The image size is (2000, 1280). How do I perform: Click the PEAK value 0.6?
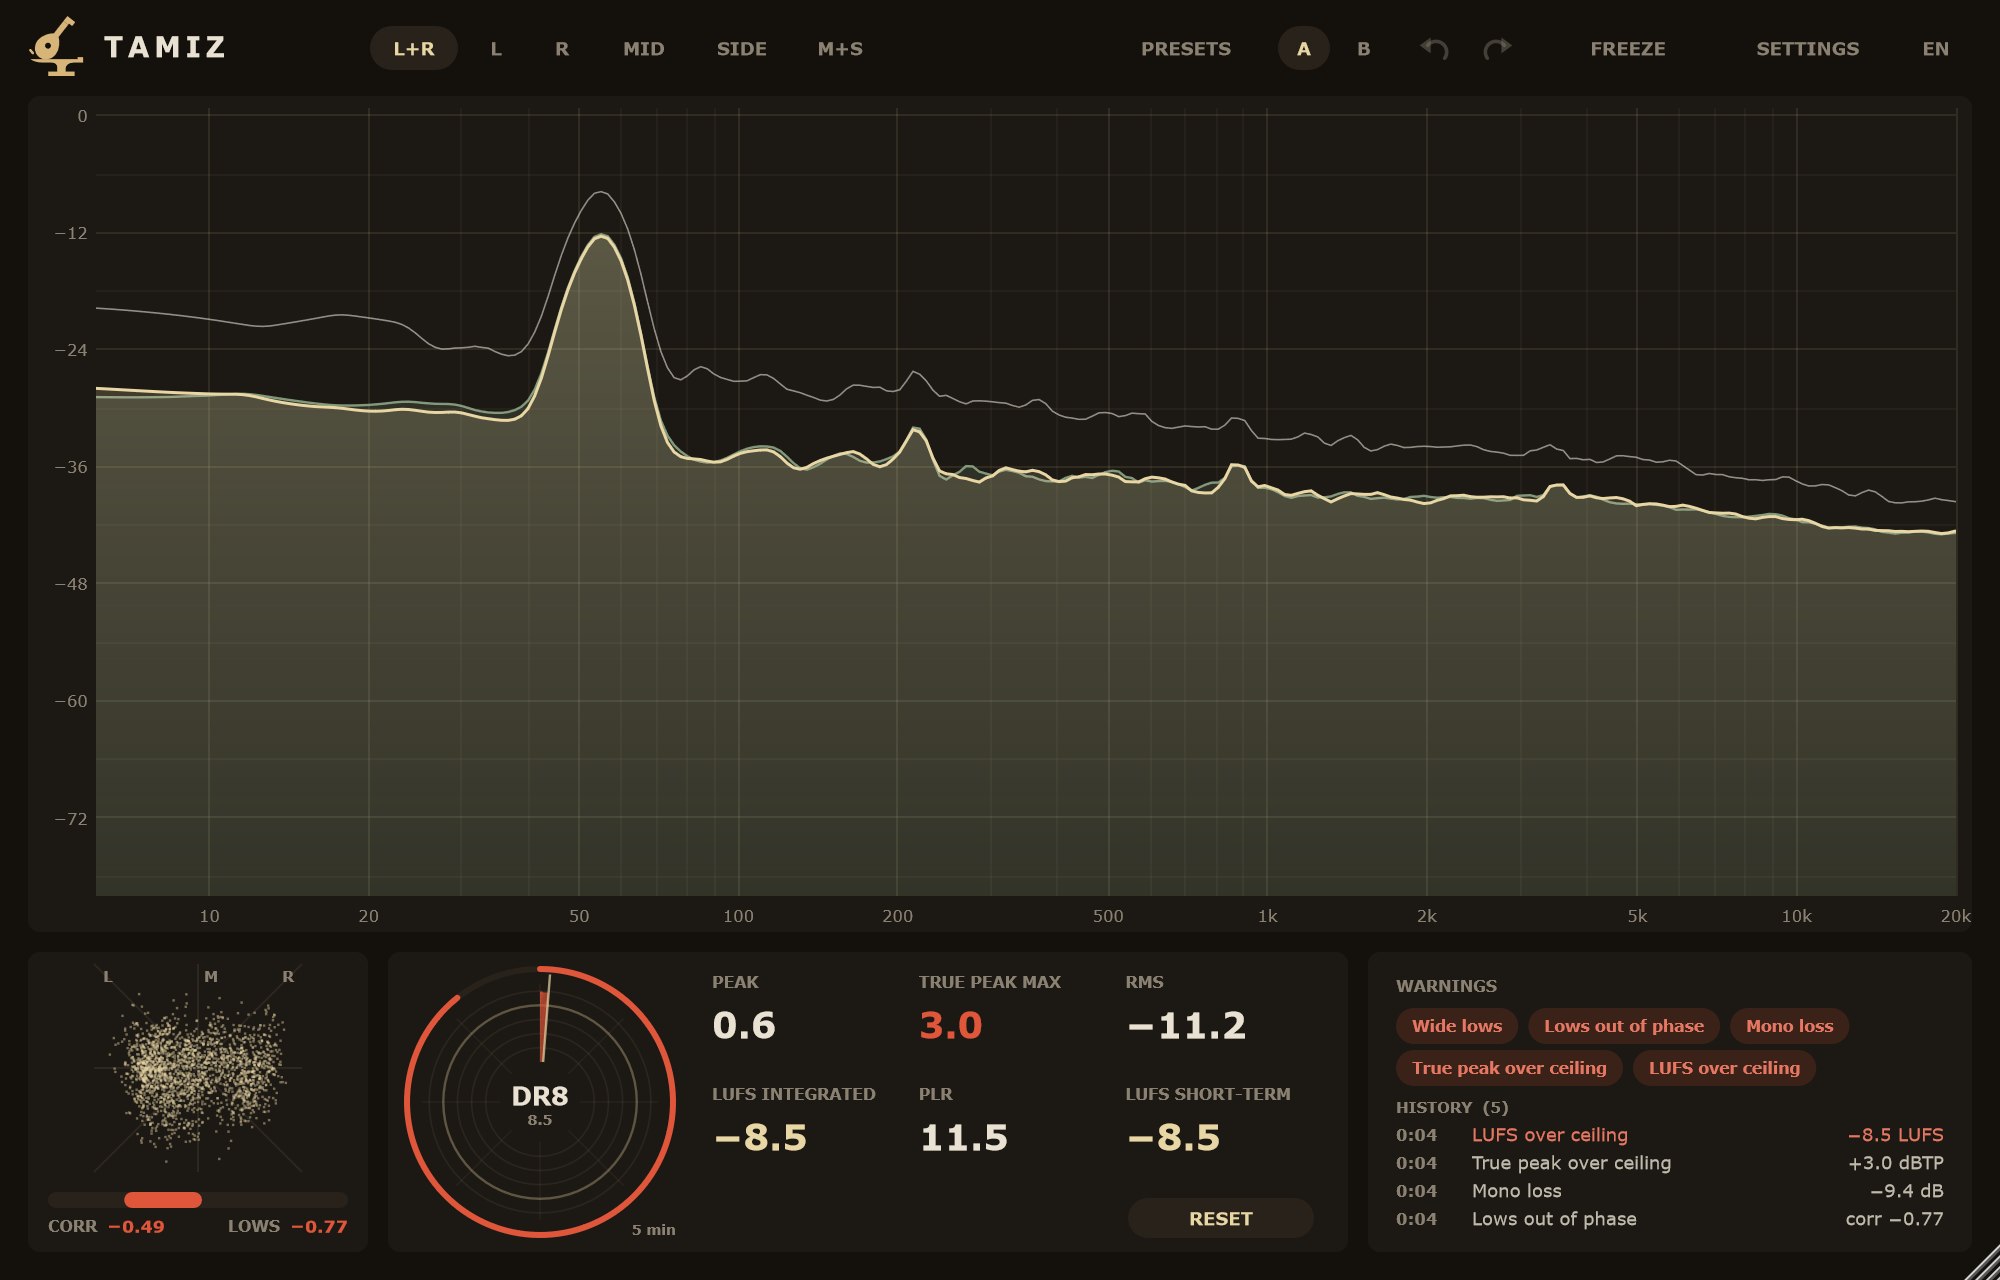[x=744, y=1026]
